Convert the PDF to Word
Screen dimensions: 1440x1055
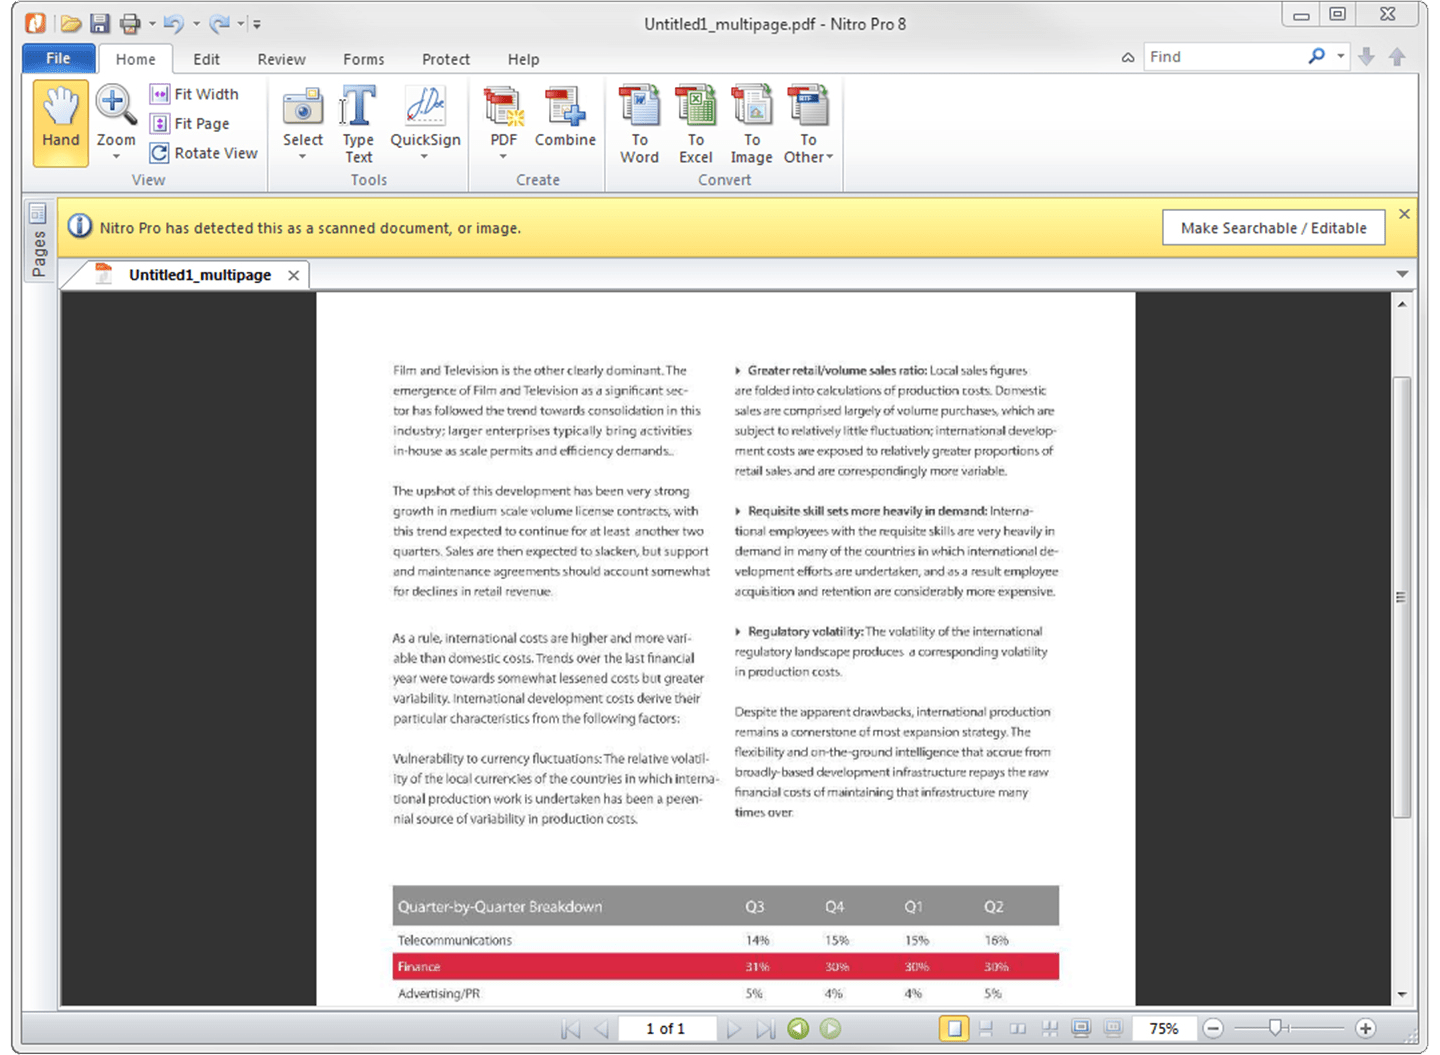pos(639,120)
